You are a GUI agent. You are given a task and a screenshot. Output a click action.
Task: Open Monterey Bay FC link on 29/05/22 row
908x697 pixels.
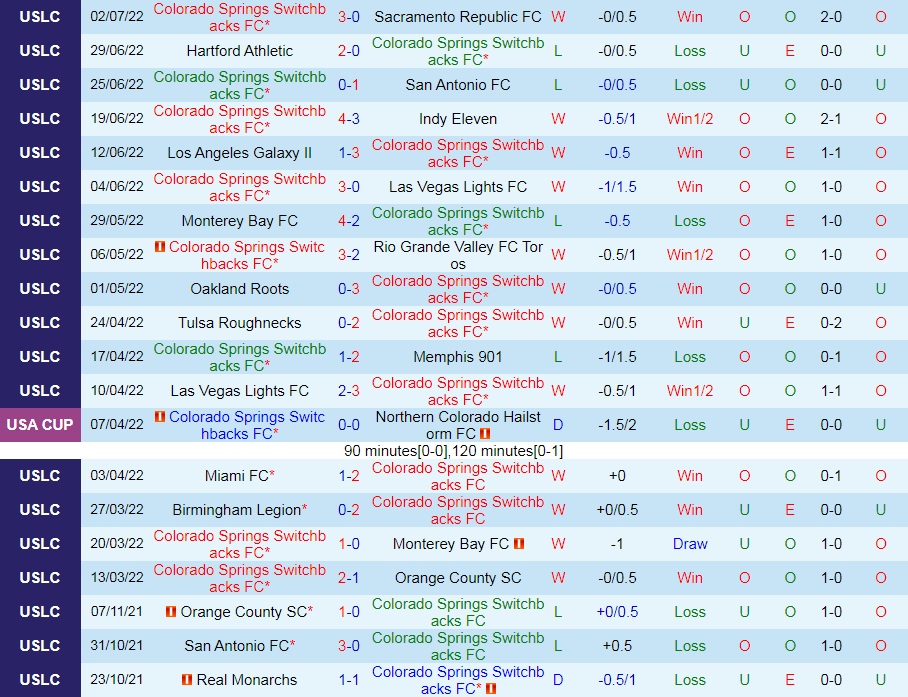tap(240, 221)
